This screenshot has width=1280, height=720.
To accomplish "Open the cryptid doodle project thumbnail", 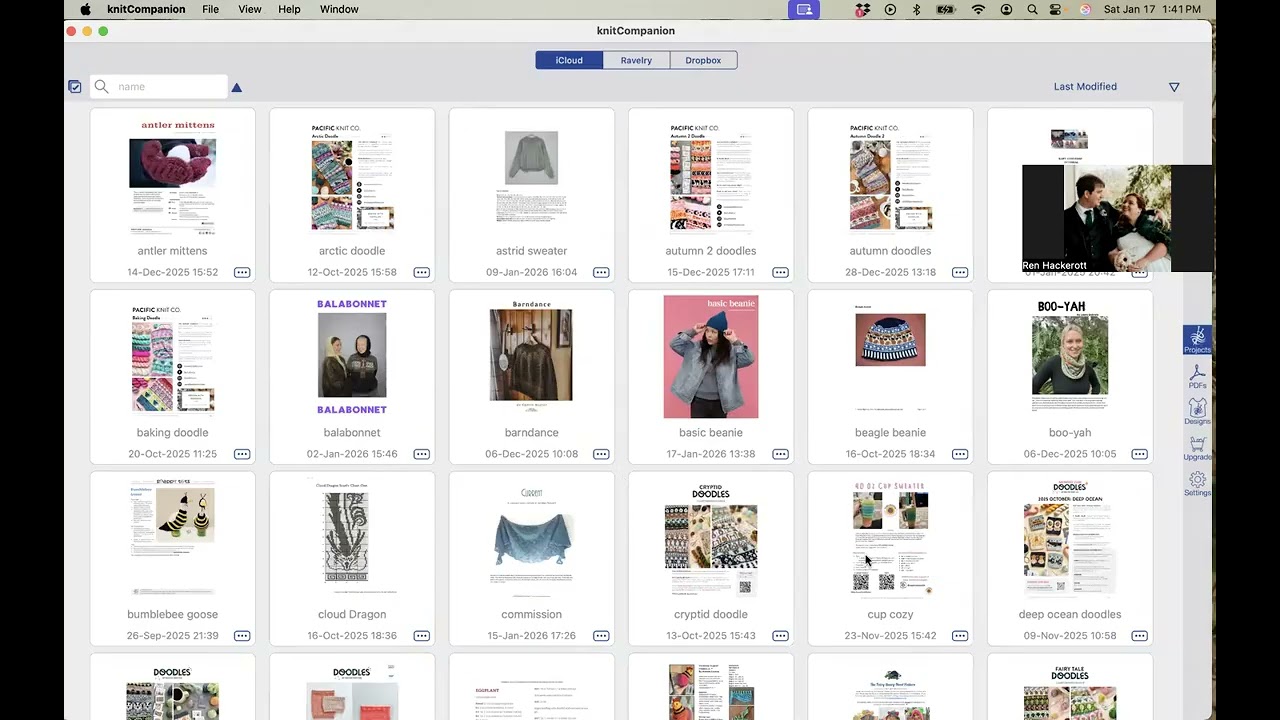I will (x=711, y=539).
